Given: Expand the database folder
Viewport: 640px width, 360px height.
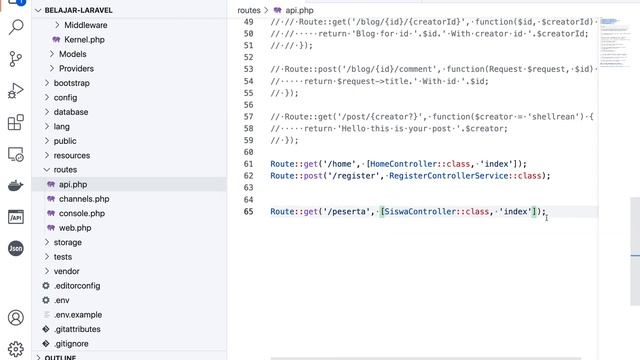Looking at the screenshot, I should point(47,112).
